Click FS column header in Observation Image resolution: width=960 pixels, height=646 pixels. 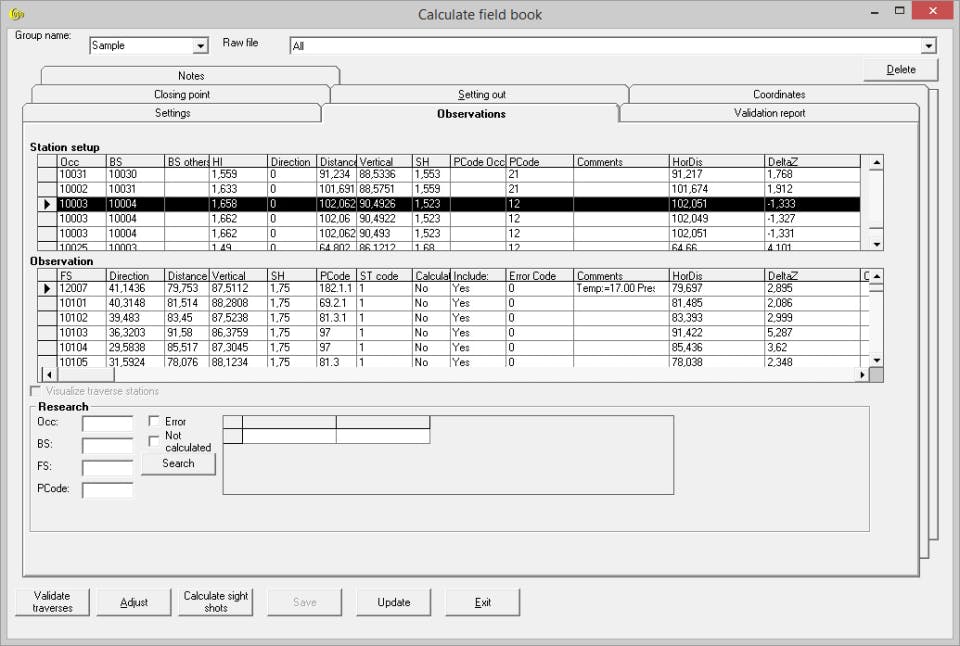click(82, 276)
